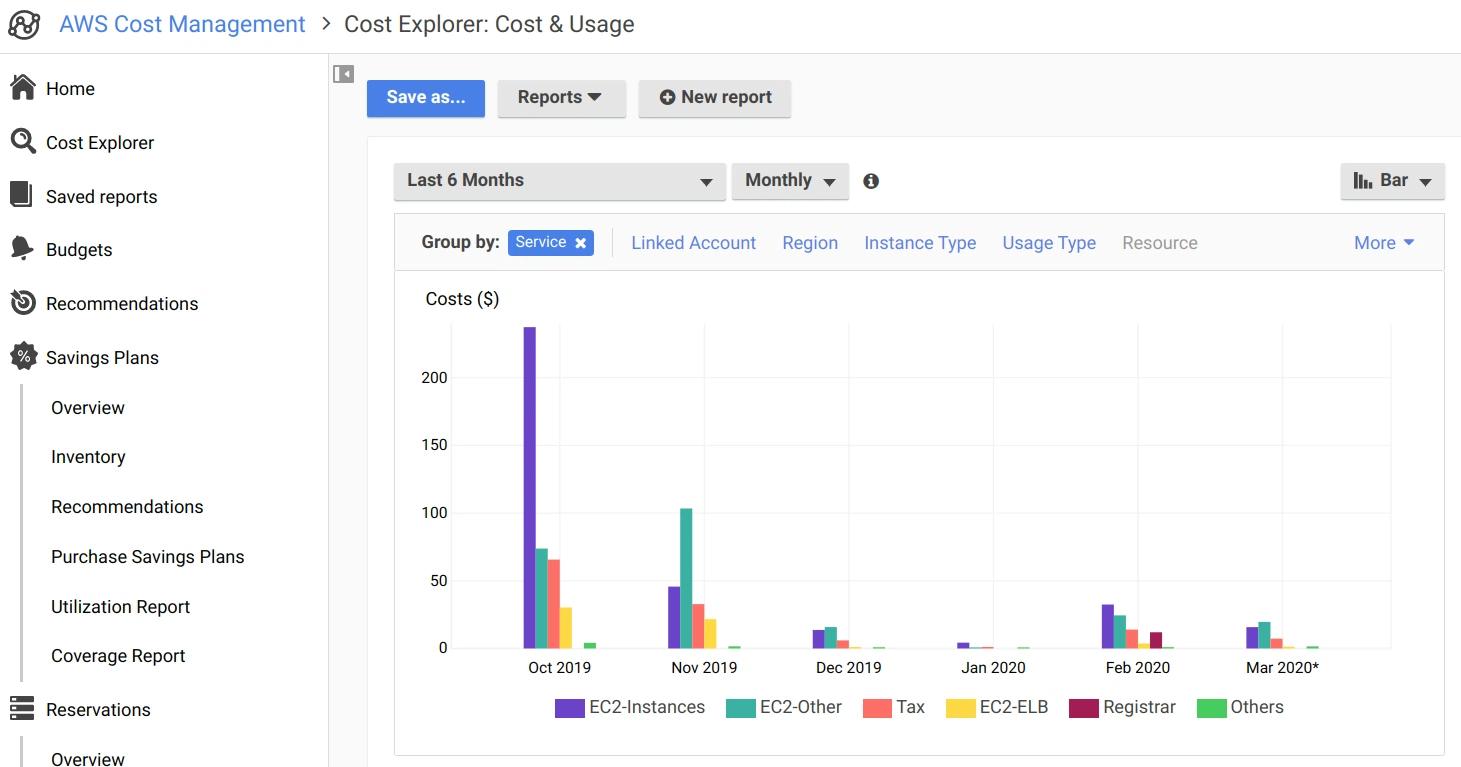The image size is (1461, 767).
Task: Open the Last 6 Months date range dropdown
Action: click(x=559, y=181)
